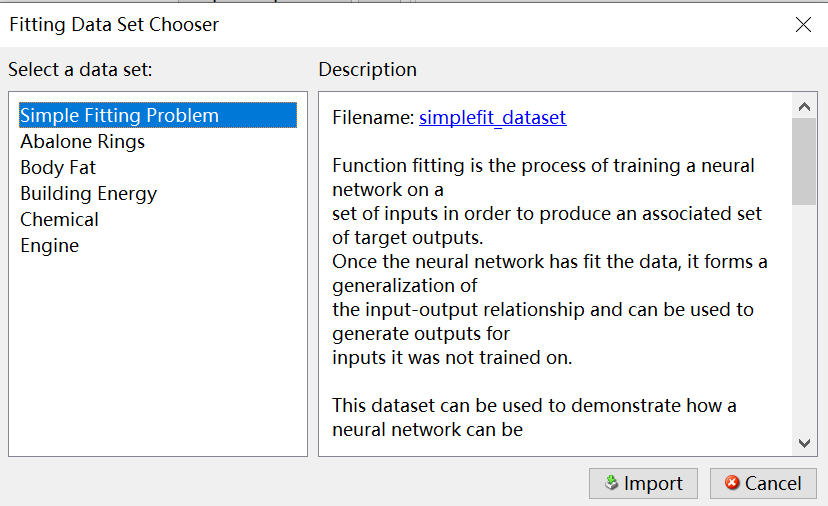Pick Building Energy in the data set list
This screenshot has height=506, width=828.
pyautogui.click(x=88, y=194)
